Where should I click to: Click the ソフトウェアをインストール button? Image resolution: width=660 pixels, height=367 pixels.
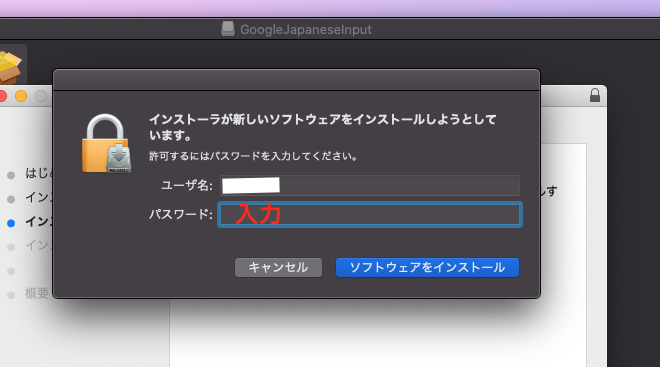coord(427,268)
